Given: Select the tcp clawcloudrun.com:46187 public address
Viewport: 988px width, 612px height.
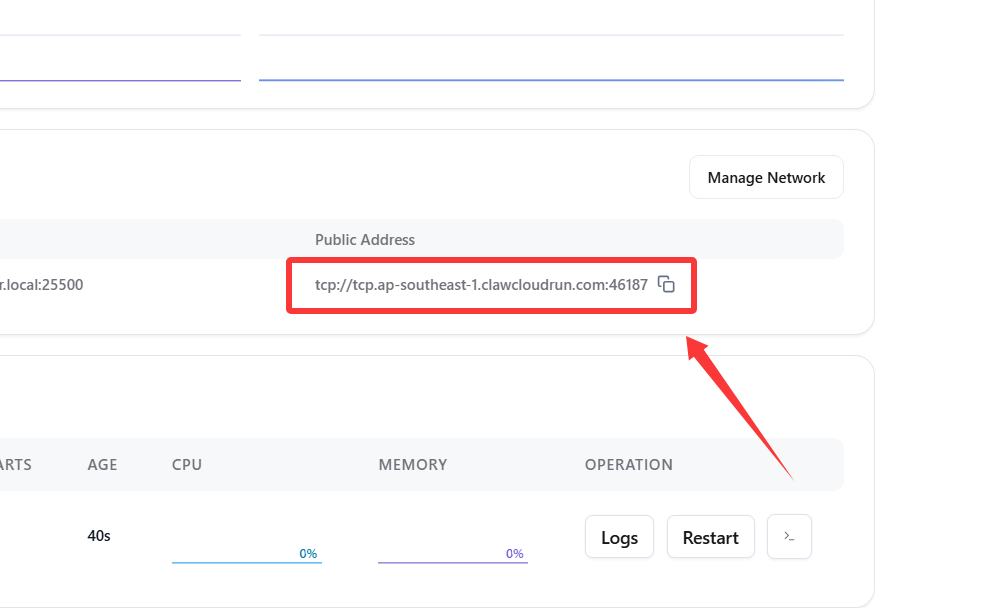Looking at the screenshot, I should (x=481, y=285).
